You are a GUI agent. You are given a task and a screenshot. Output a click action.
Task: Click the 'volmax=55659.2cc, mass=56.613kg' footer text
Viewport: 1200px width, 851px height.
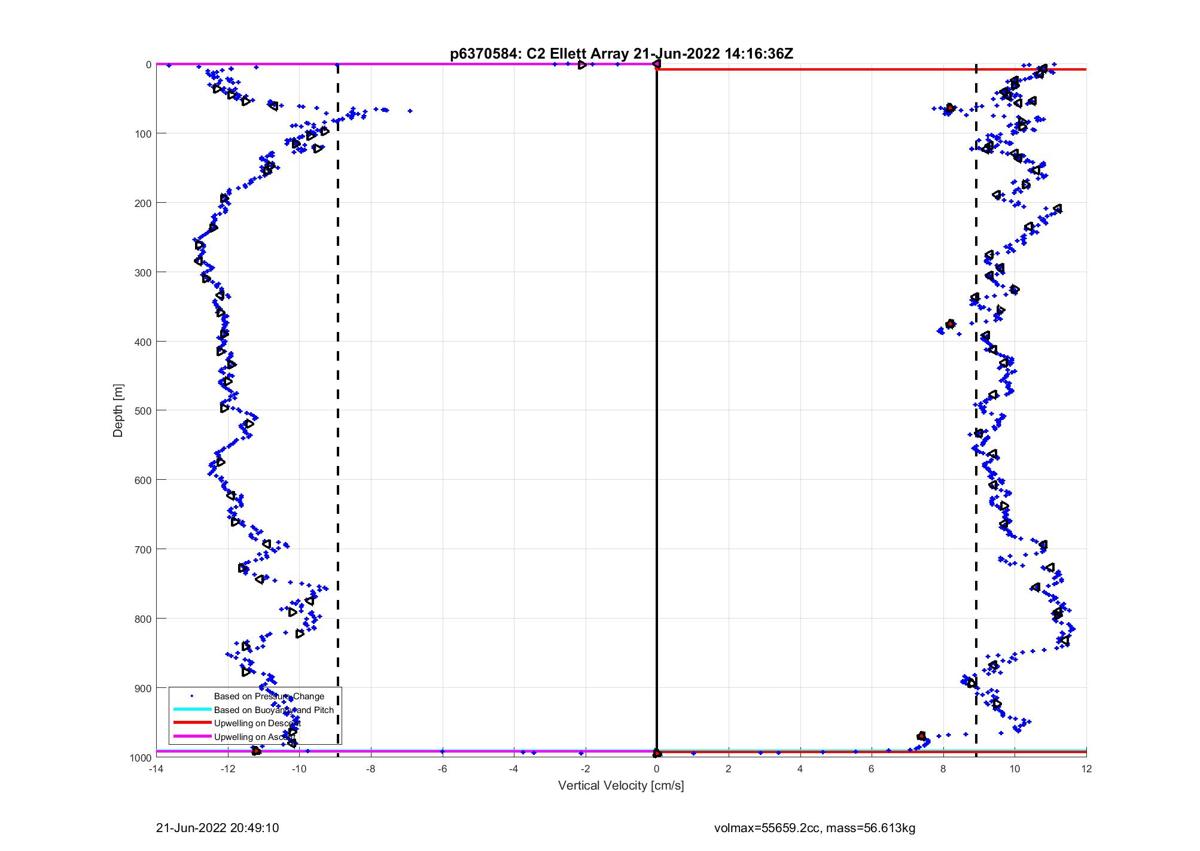pyautogui.click(x=817, y=828)
